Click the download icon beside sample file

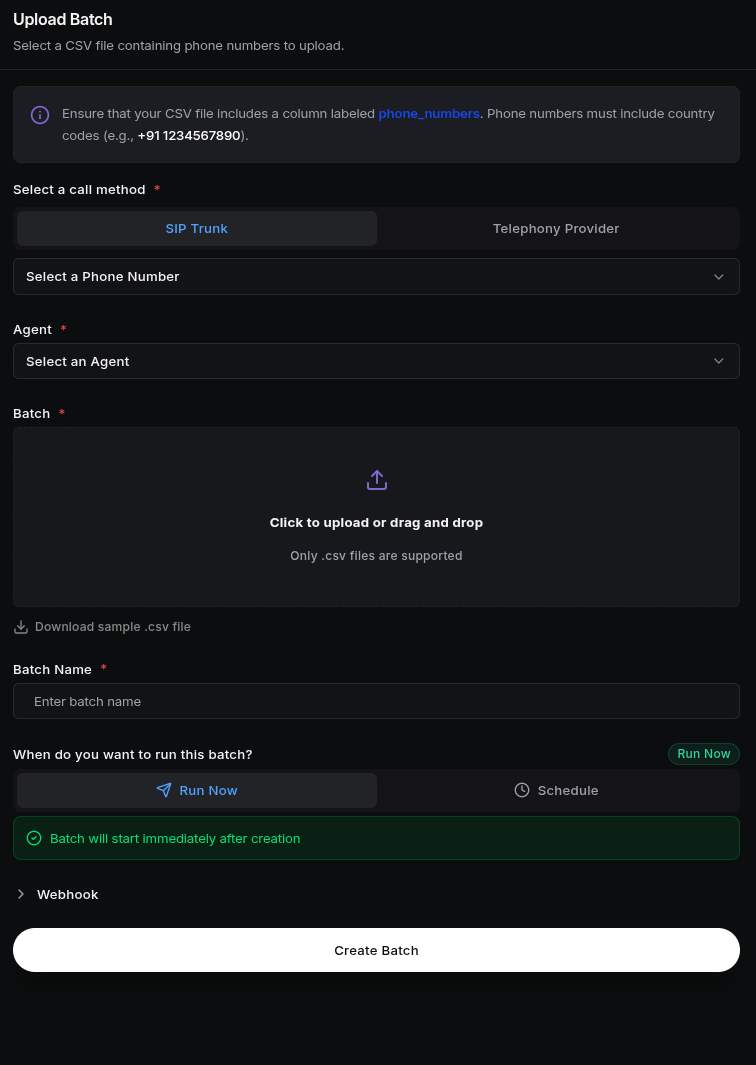coord(21,627)
